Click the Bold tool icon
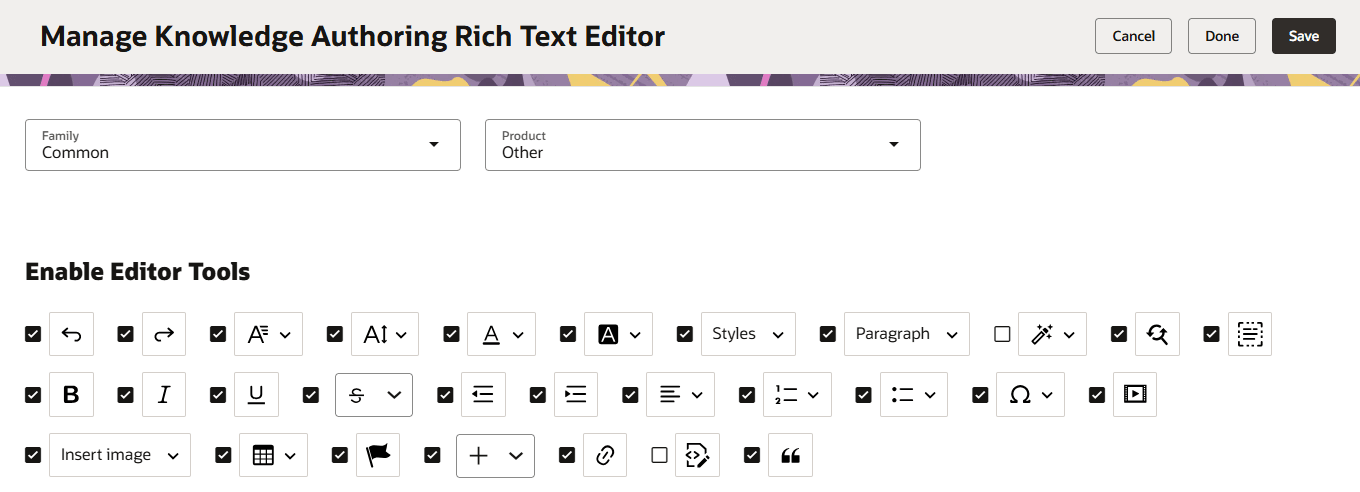The width and height of the screenshot is (1360, 492). pos(71,394)
